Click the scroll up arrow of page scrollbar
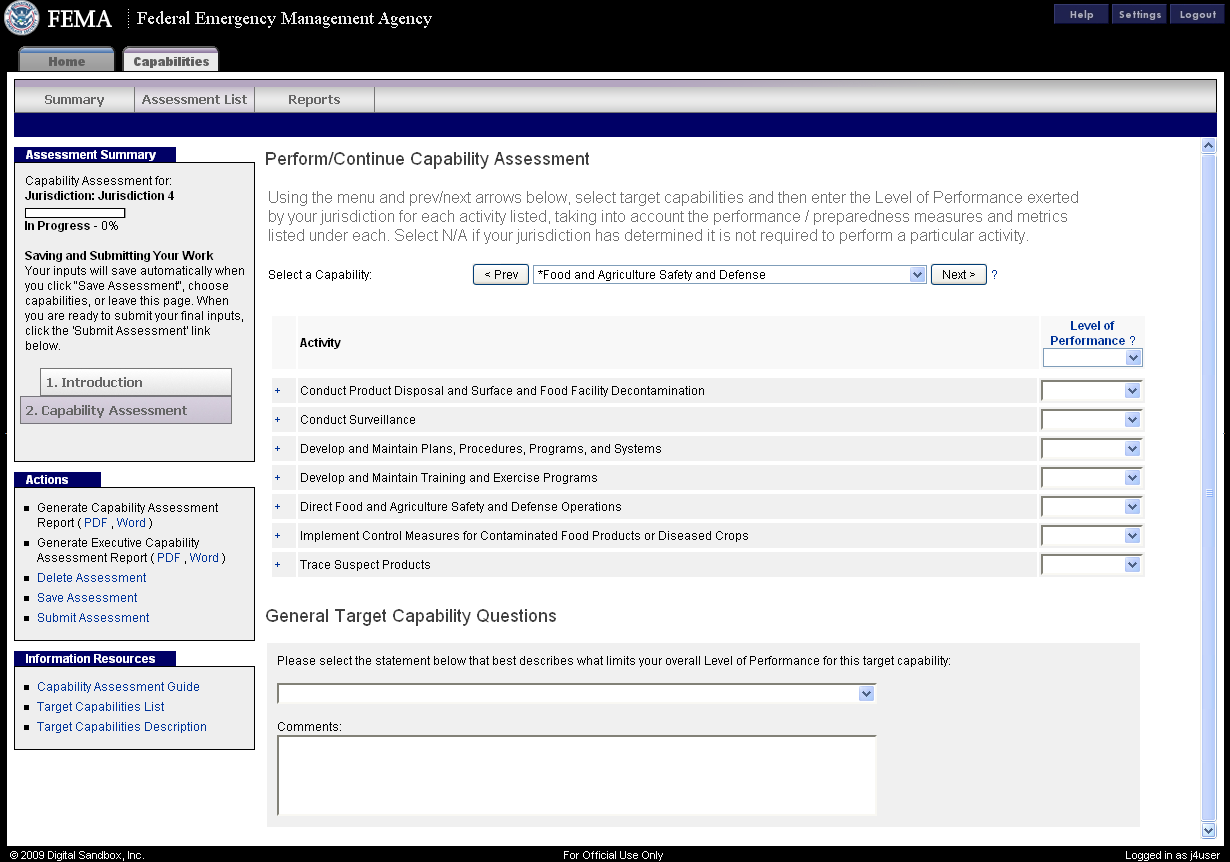The height and width of the screenshot is (862, 1230). point(1208,146)
